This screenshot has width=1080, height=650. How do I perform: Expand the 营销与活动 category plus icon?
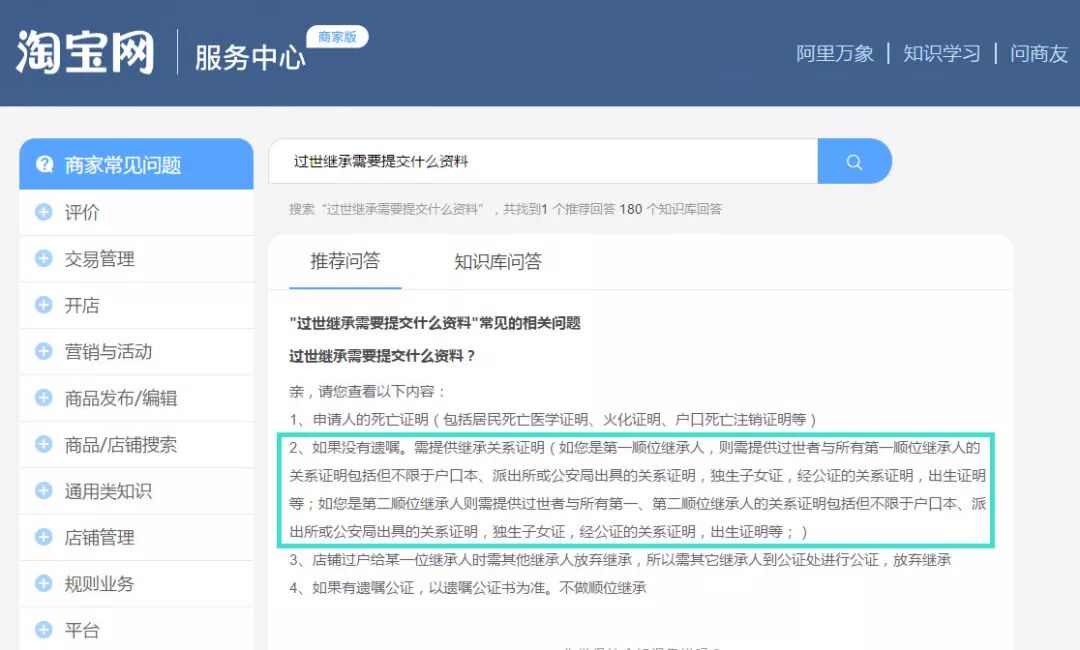coord(43,351)
